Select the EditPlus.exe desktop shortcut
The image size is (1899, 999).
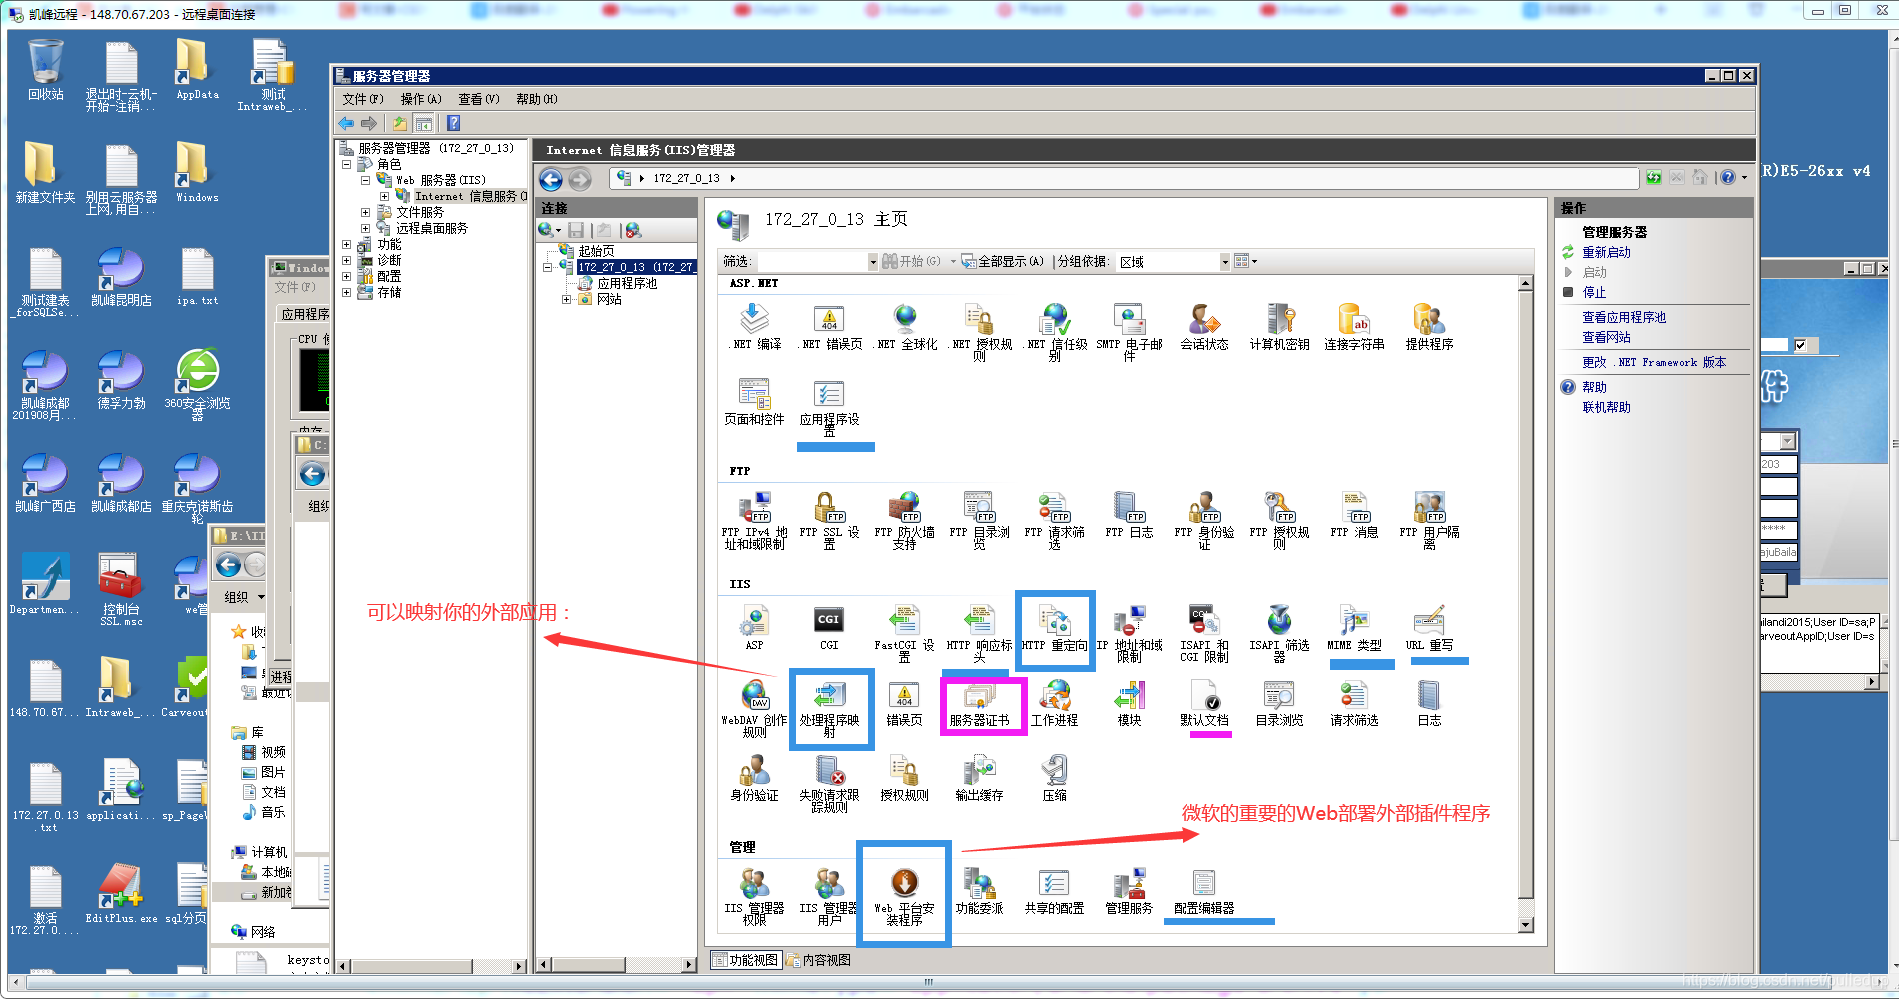click(x=121, y=893)
